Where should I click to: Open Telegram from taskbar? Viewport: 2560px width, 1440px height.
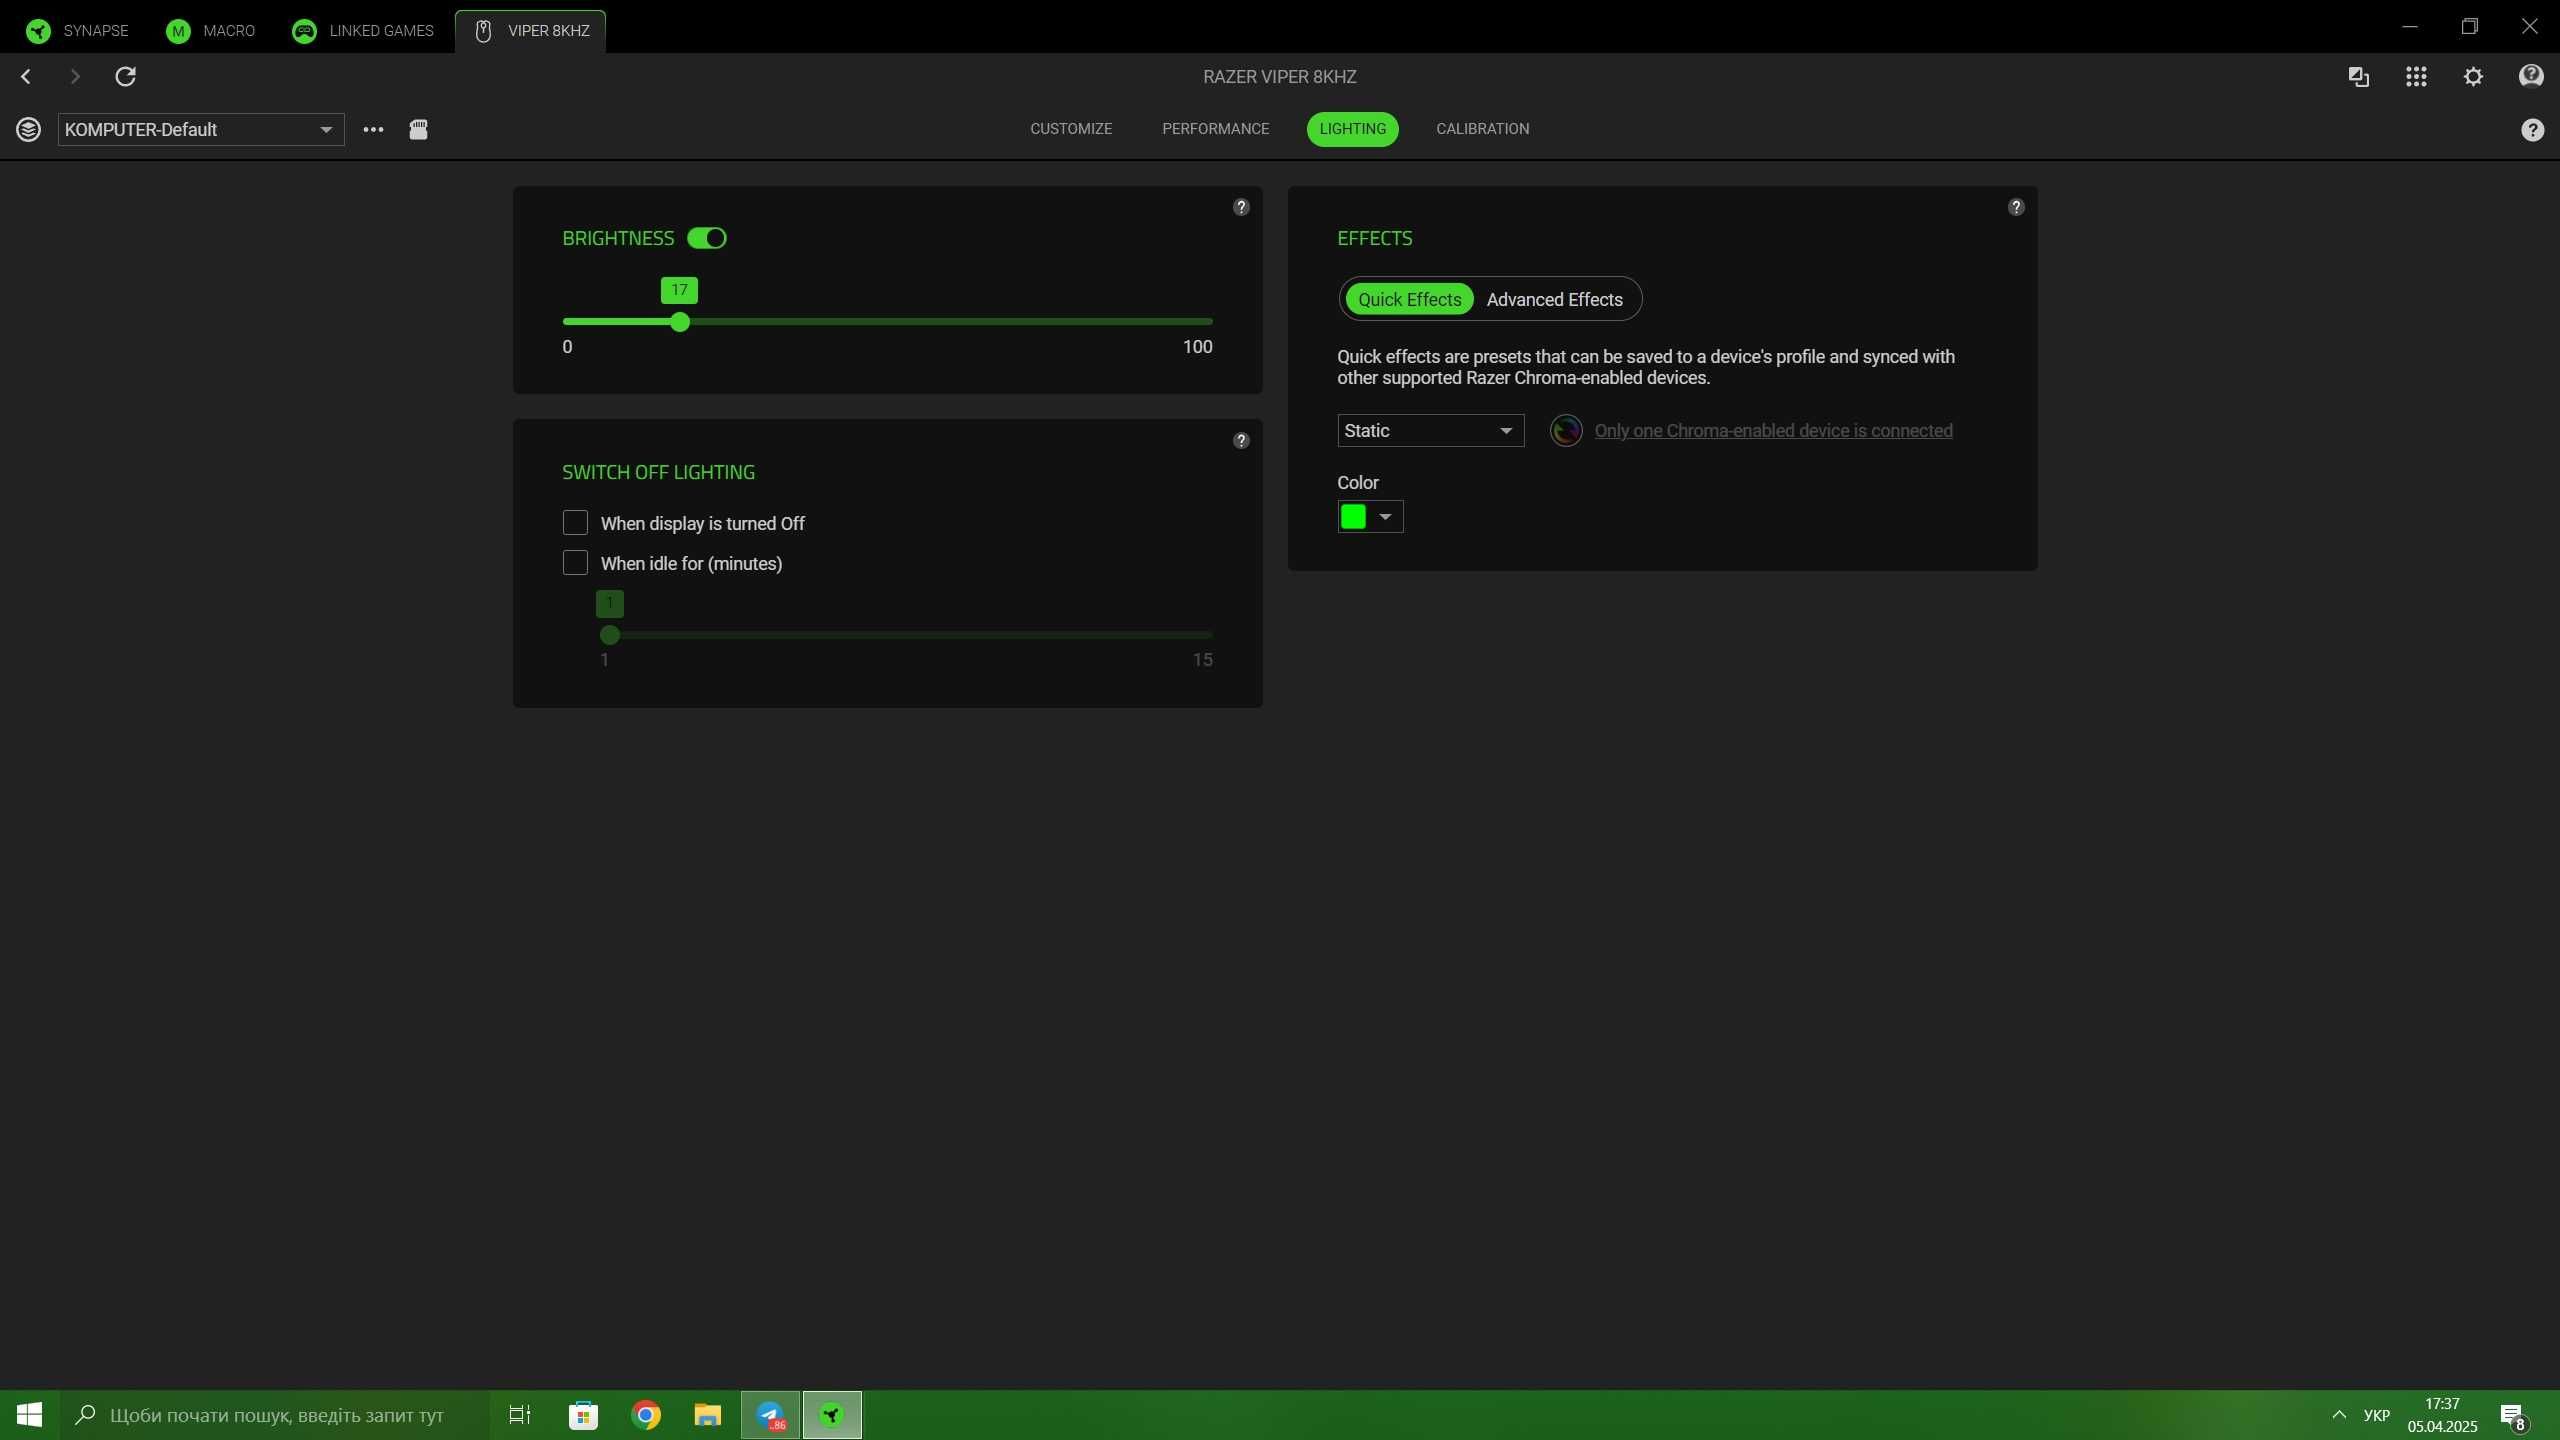pos(770,1415)
